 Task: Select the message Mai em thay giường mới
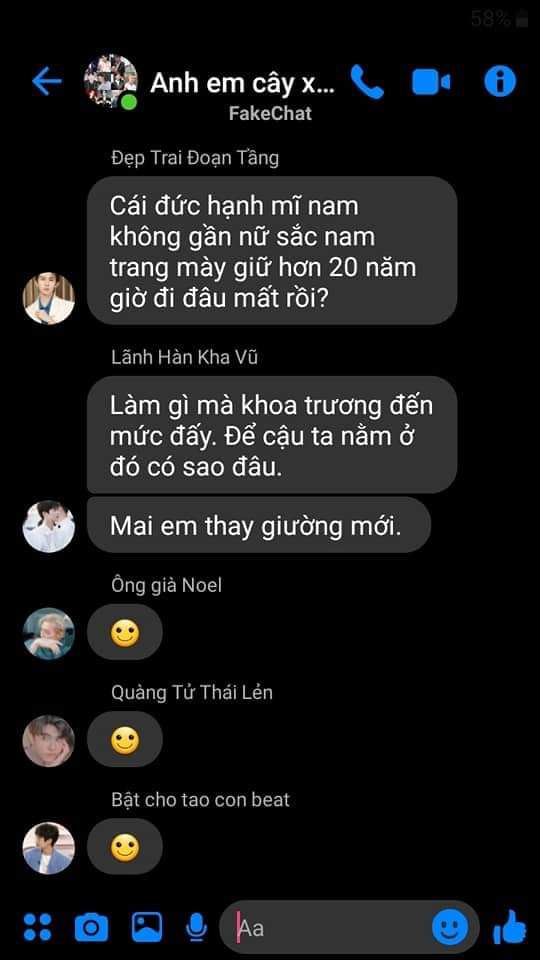coord(259,526)
